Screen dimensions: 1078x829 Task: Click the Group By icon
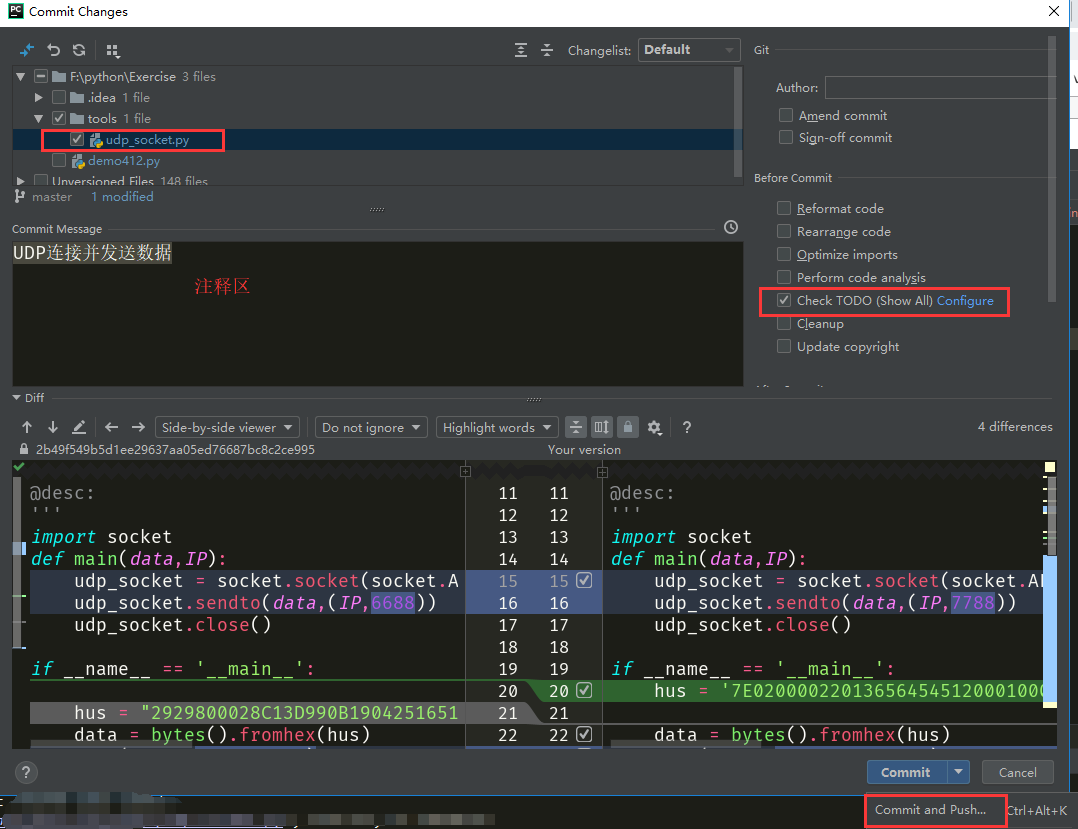[113, 50]
